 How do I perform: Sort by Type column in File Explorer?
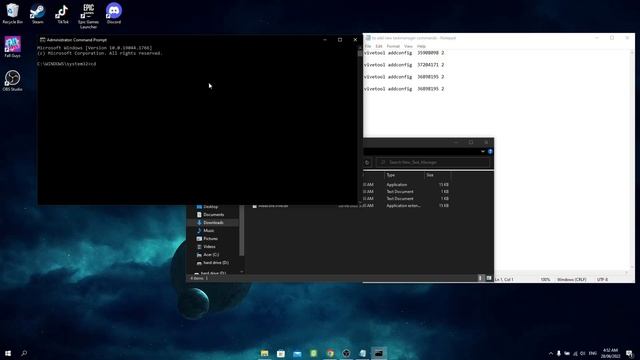pyautogui.click(x=404, y=175)
